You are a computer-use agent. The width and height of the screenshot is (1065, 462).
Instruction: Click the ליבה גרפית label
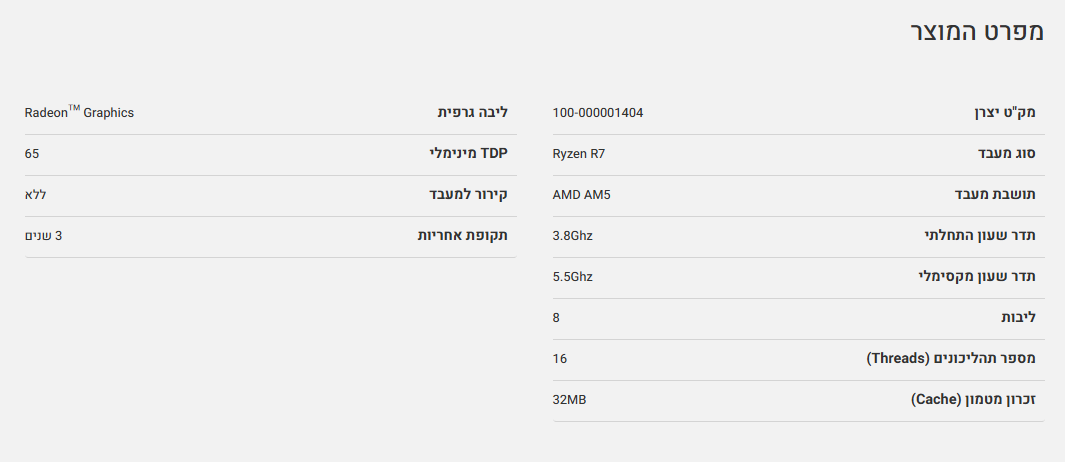tap(473, 113)
